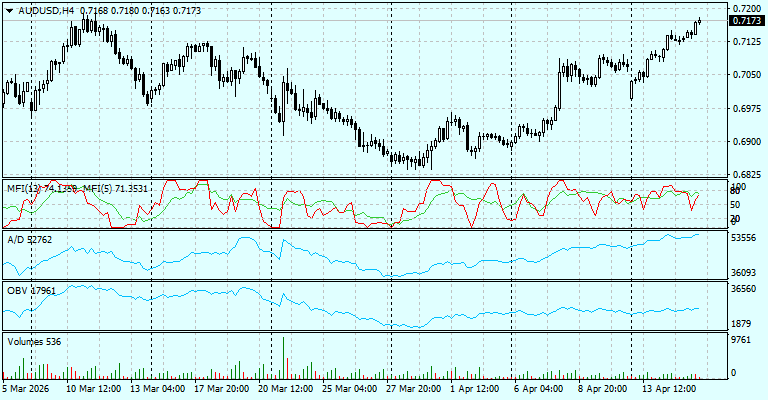This screenshot has width=768, height=400.
Task: Click the 0.7125 price scale label
Action: point(747,42)
